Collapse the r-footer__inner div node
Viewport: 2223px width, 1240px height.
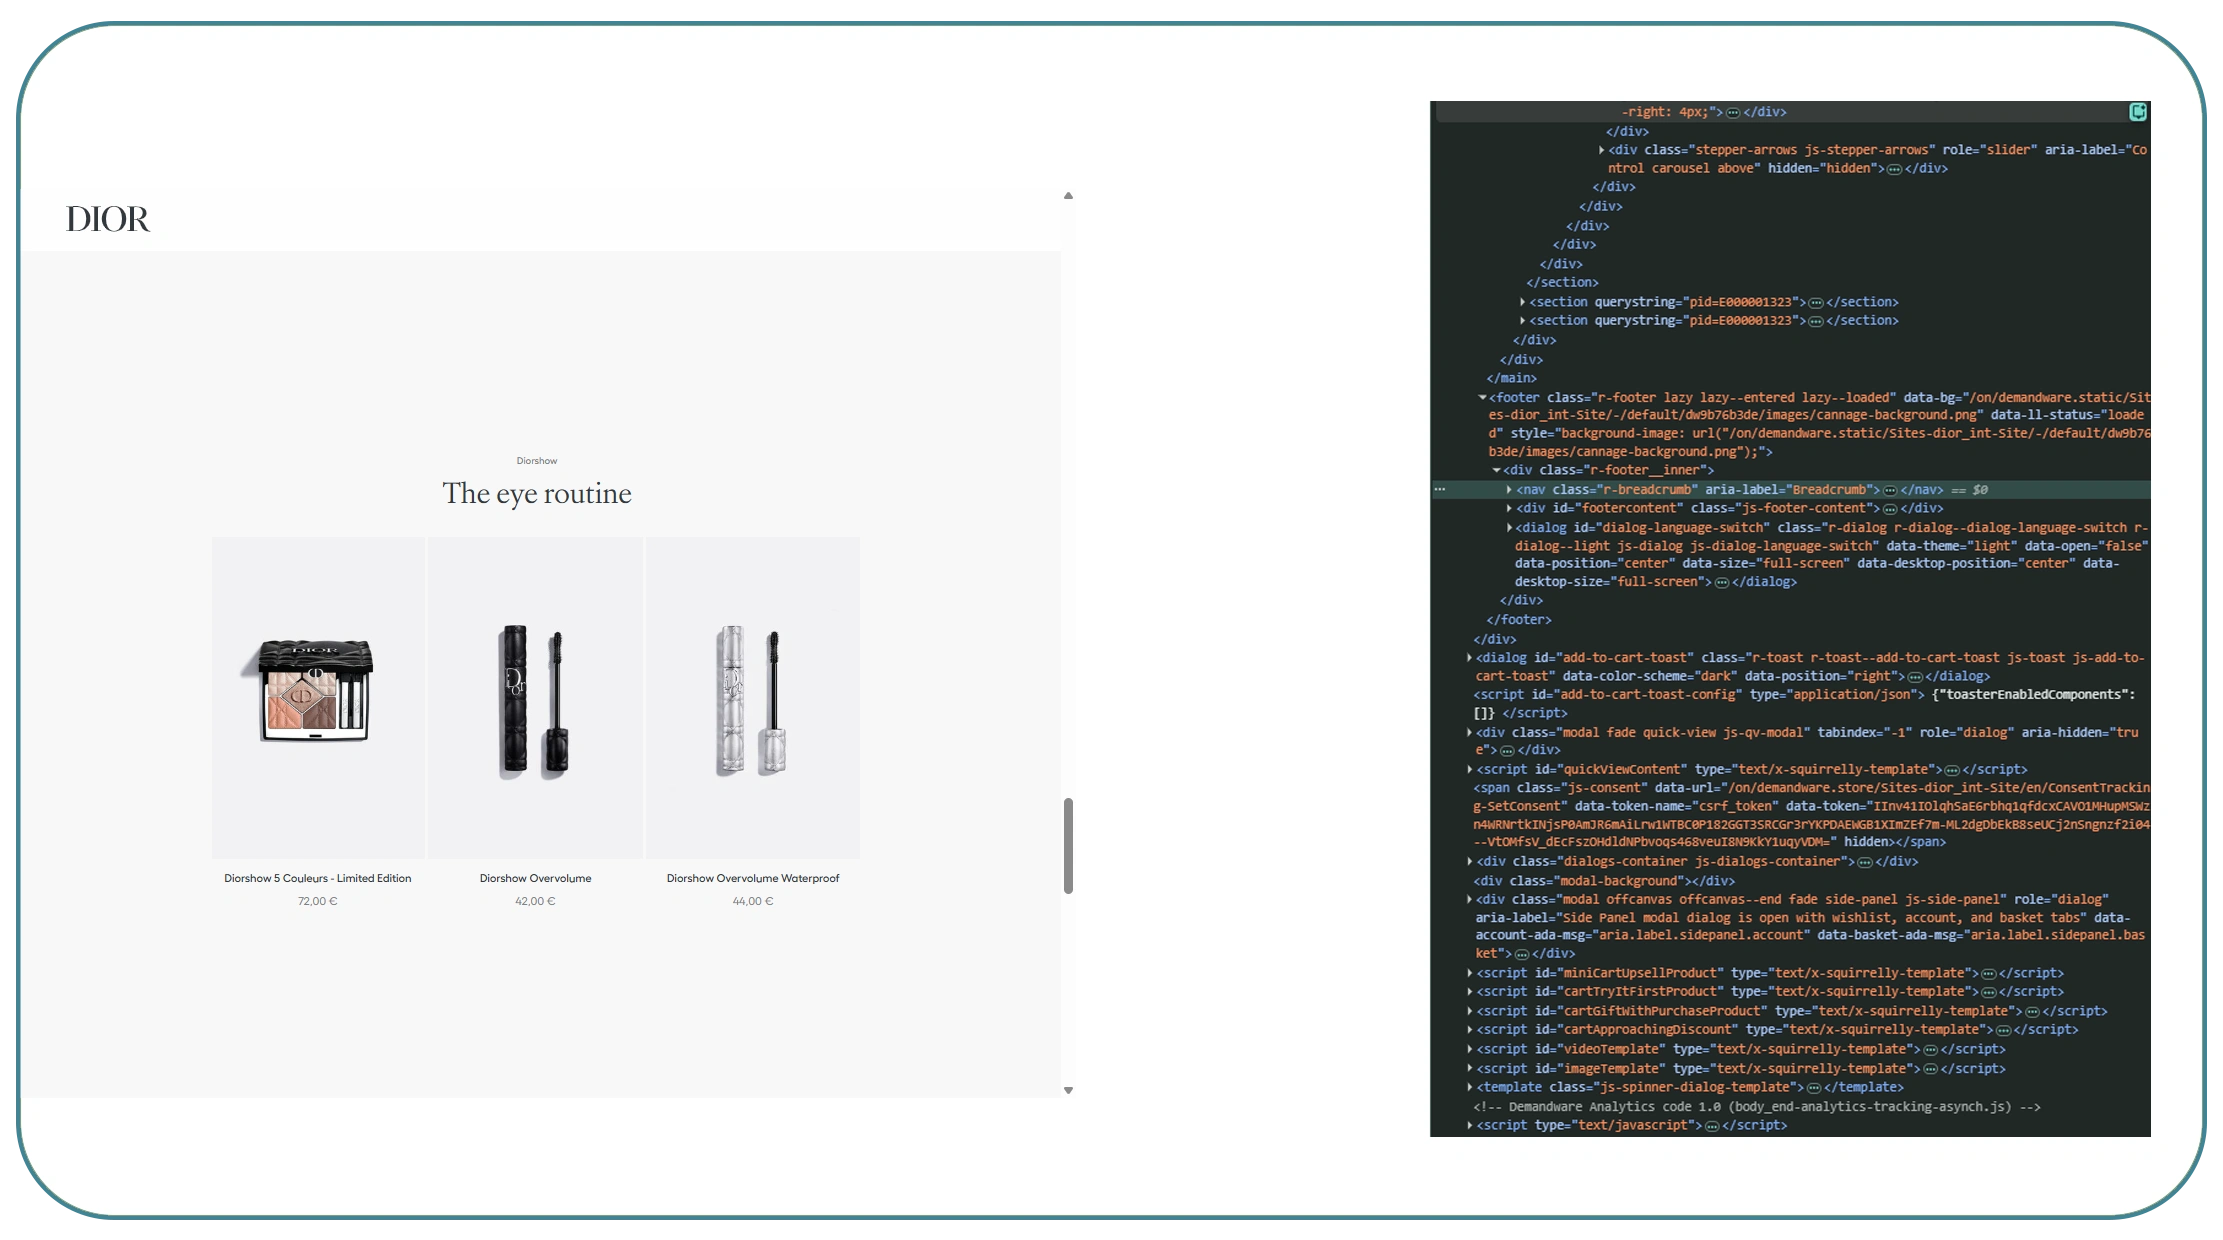[1496, 470]
